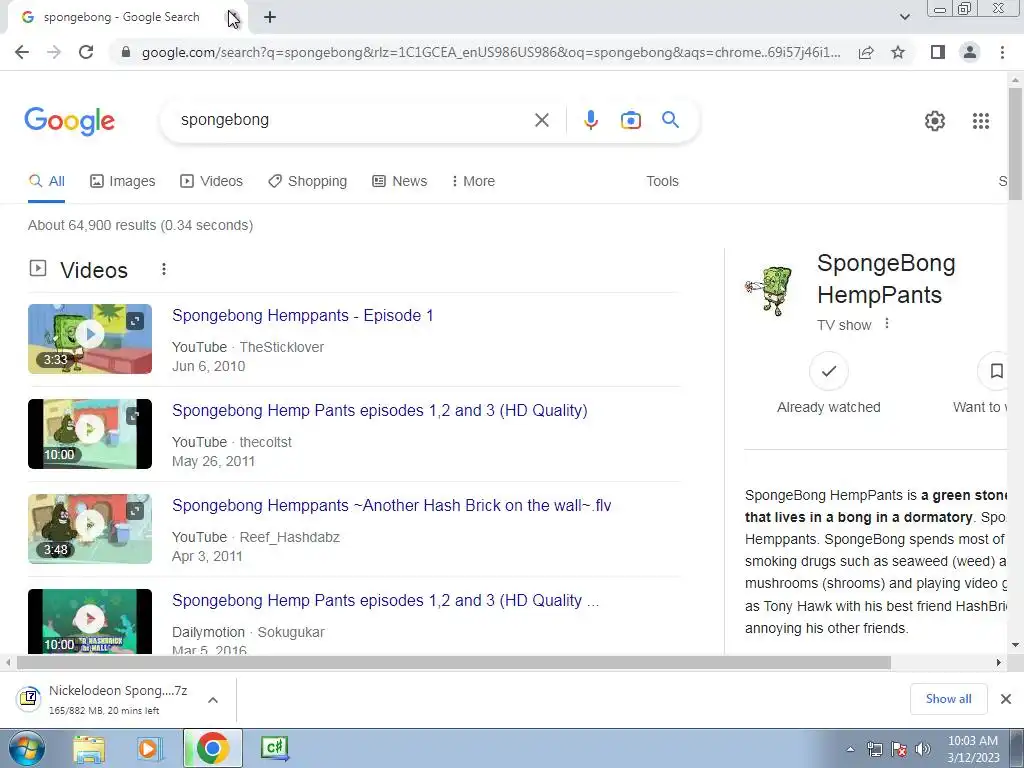Open Chrome side panel
Image resolution: width=1024 pixels, height=768 pixels.
pyautogui.click(x=938, y=52)
